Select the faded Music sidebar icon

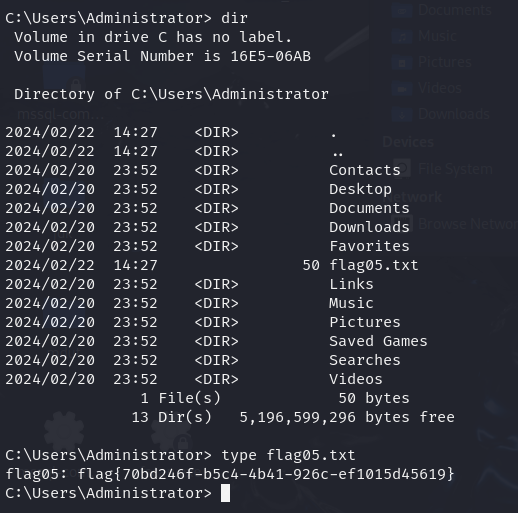402,36
